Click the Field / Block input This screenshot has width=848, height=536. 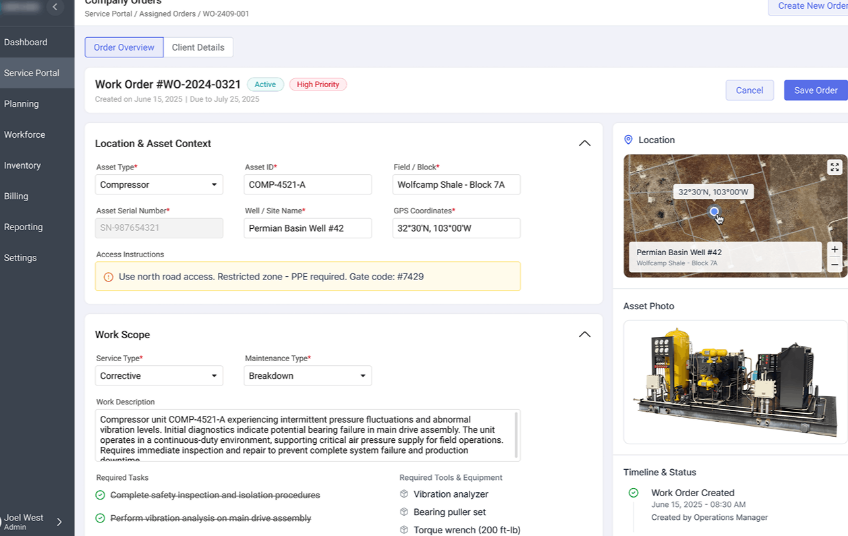[456, 184]
